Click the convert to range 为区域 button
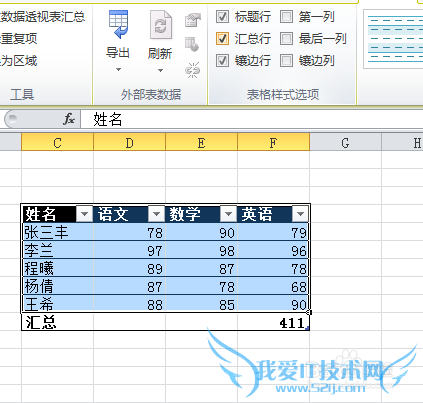Viewport: 423px width, 403px height. point(19,61)
